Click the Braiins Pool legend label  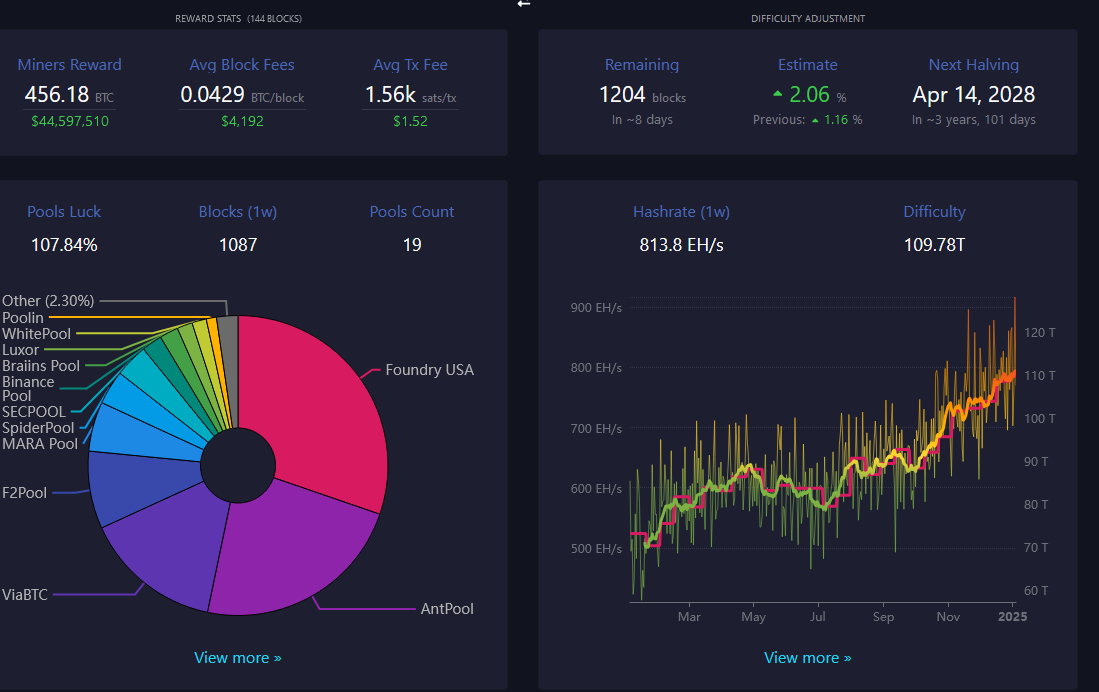(x=41, y=366)
